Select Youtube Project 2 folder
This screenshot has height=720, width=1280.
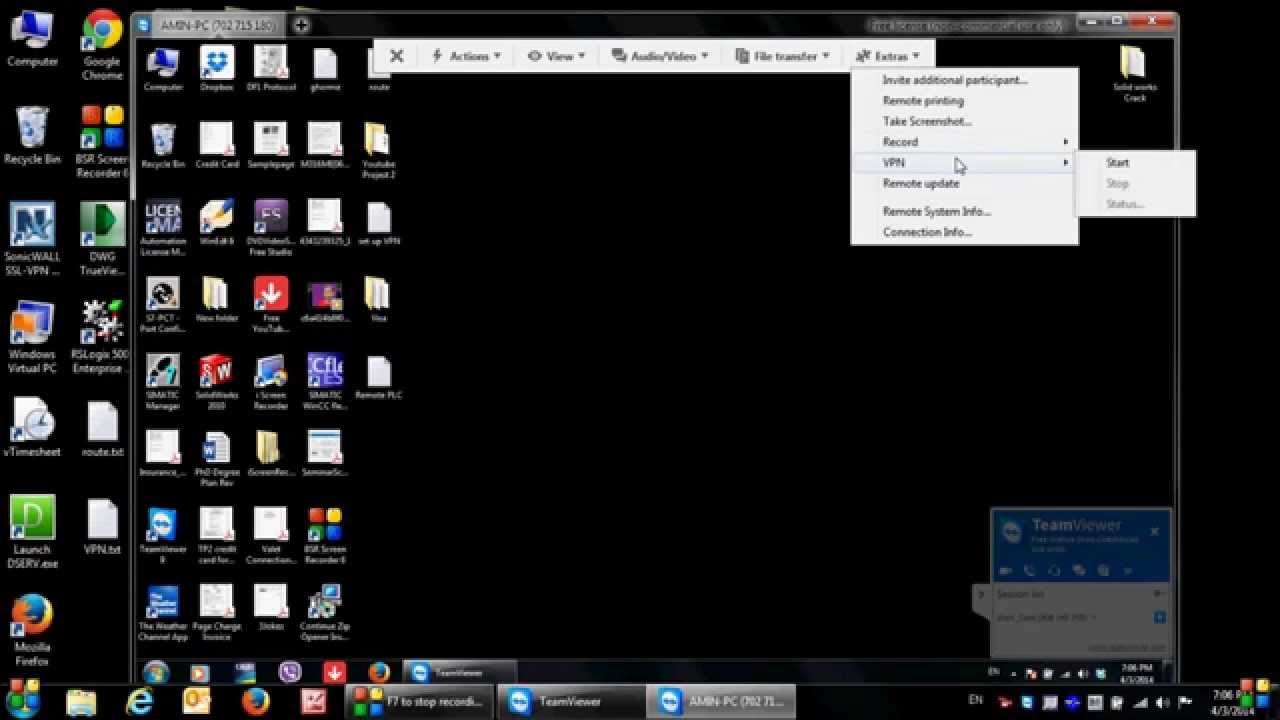tap(378, 150)
